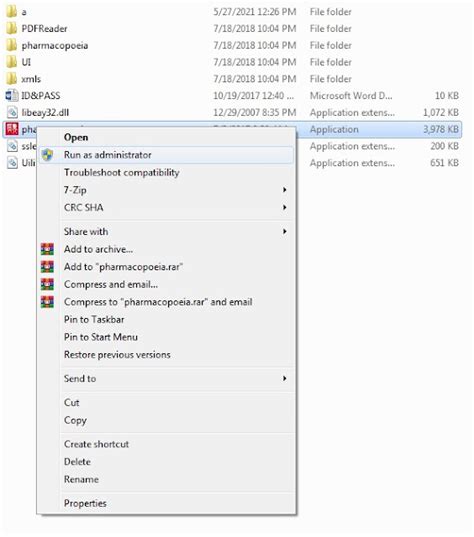This screenshot has height=537, width=474.
Task: Select the libeay32.dll file name
Action: point(45,113)
